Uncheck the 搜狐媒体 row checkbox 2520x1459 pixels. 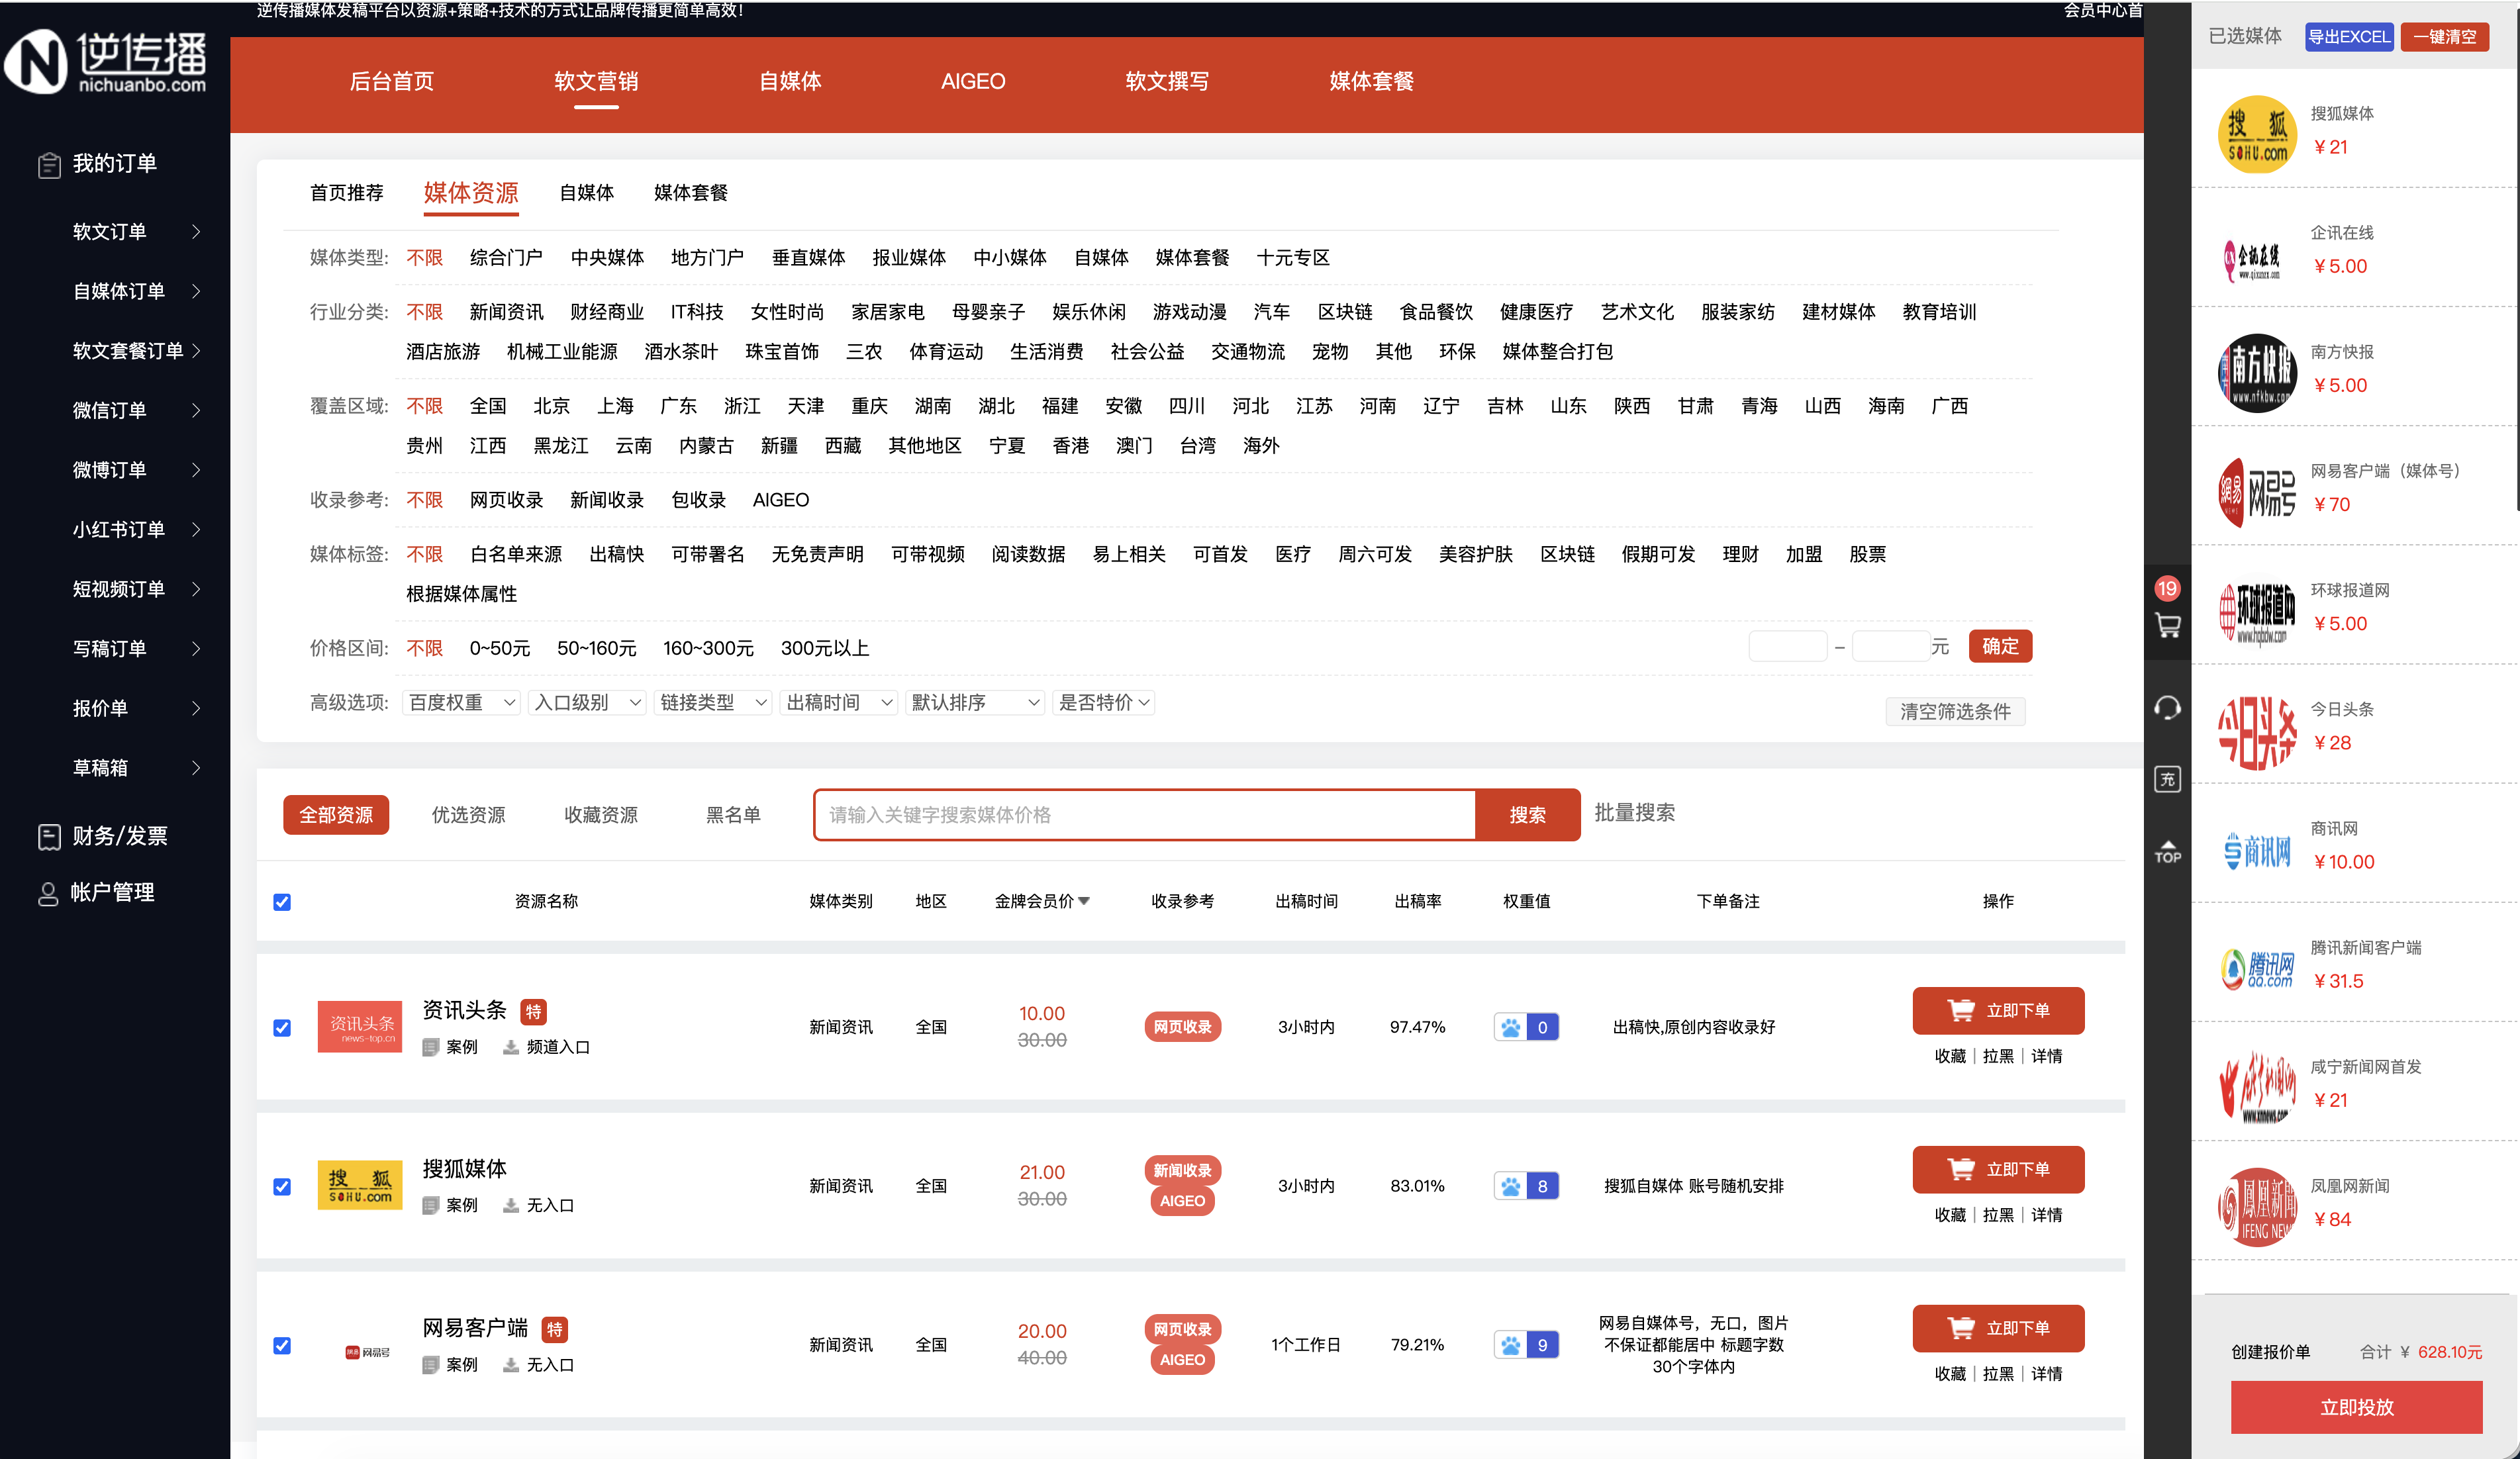point(282,1187)
